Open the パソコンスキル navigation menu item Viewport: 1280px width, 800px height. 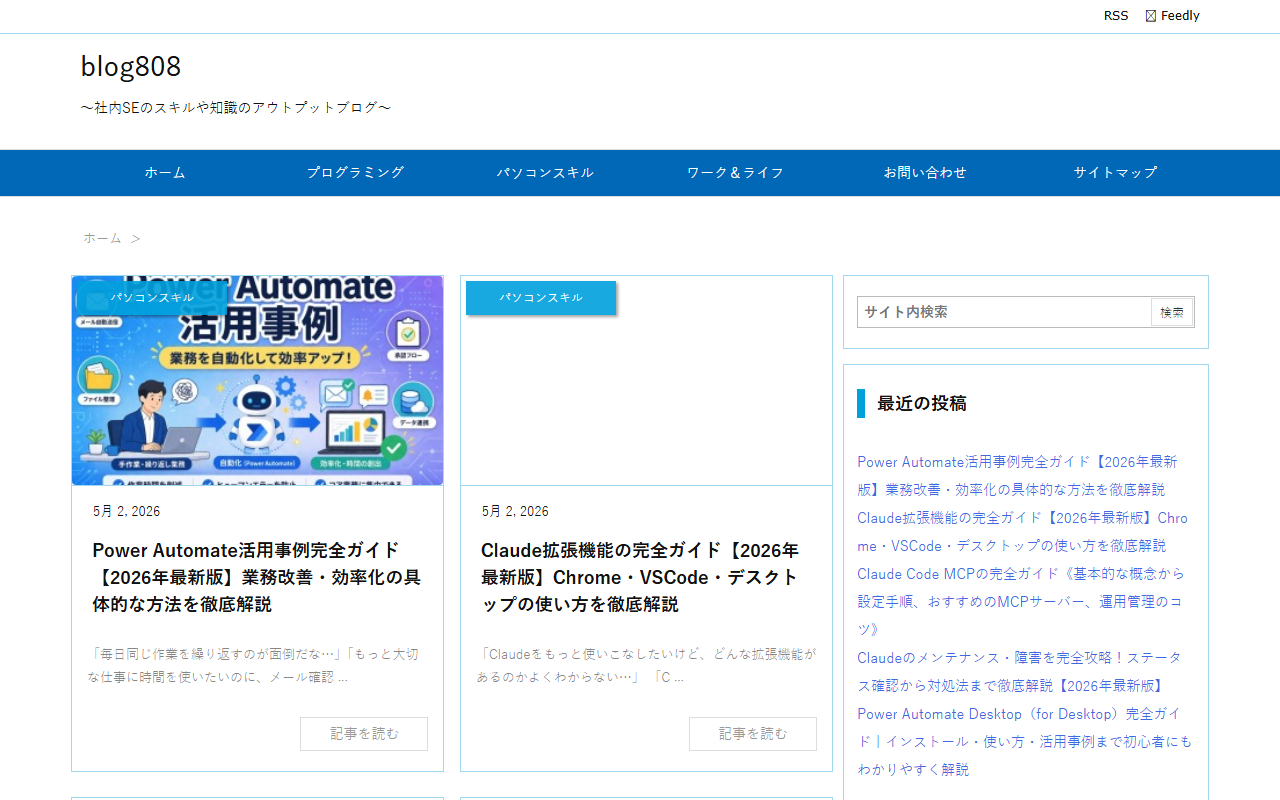click(545, 173)
